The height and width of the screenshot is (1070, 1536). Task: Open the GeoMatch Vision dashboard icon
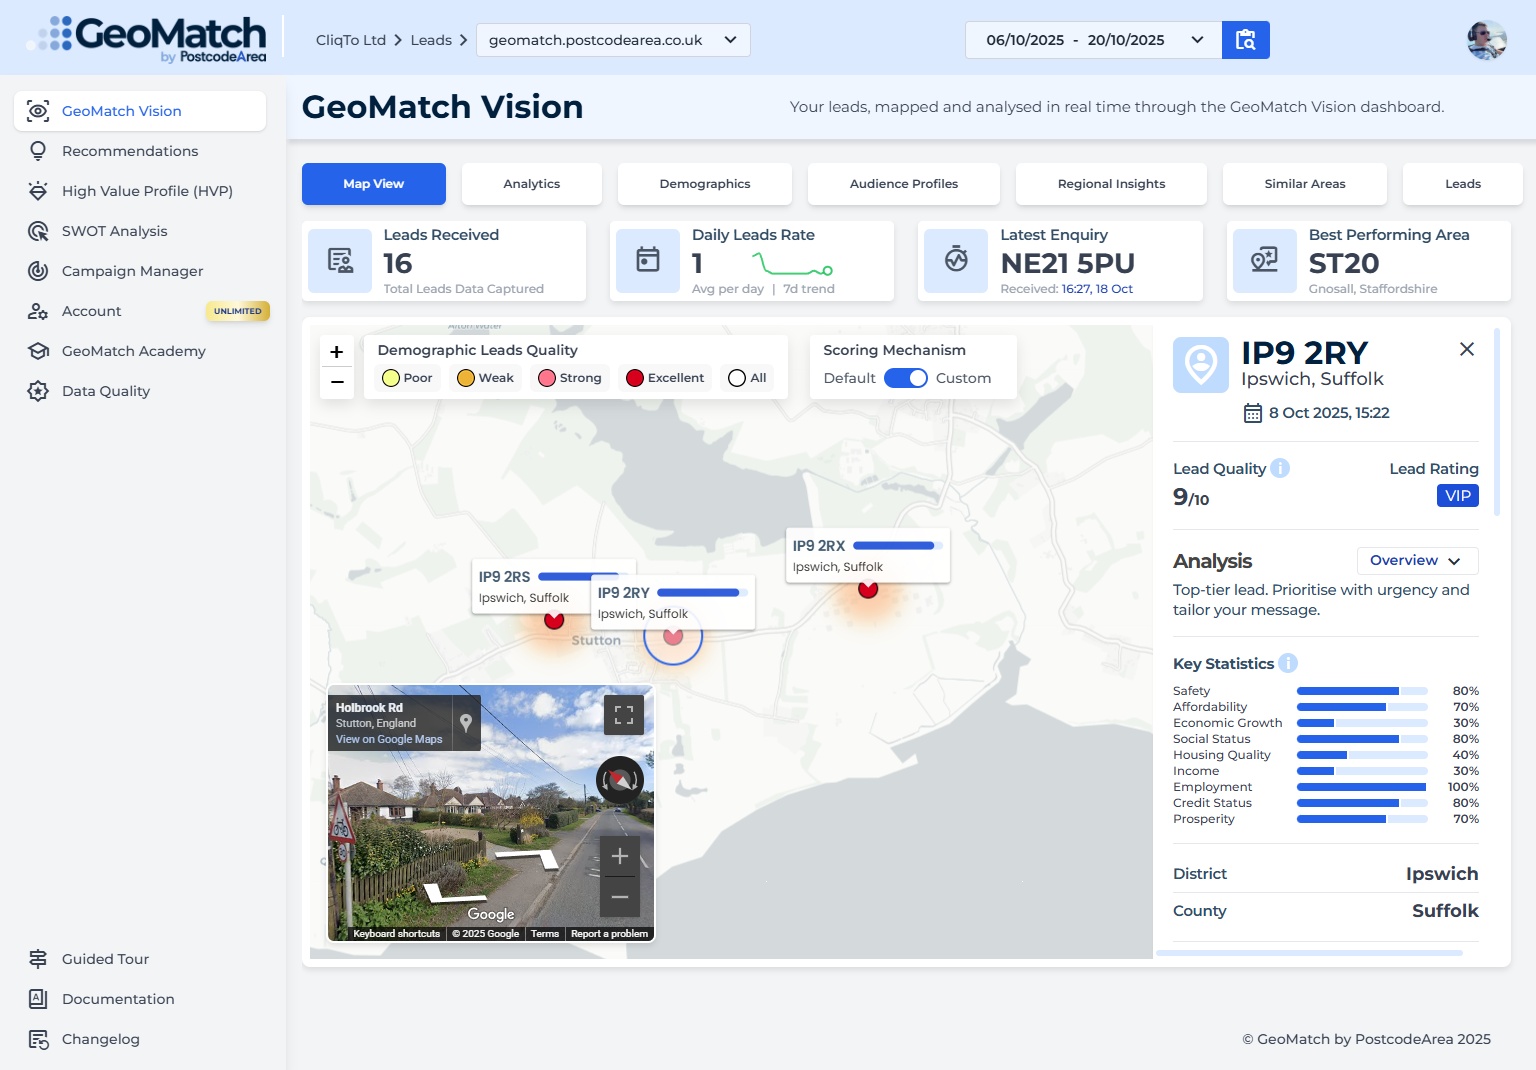(x=37, y=111)
